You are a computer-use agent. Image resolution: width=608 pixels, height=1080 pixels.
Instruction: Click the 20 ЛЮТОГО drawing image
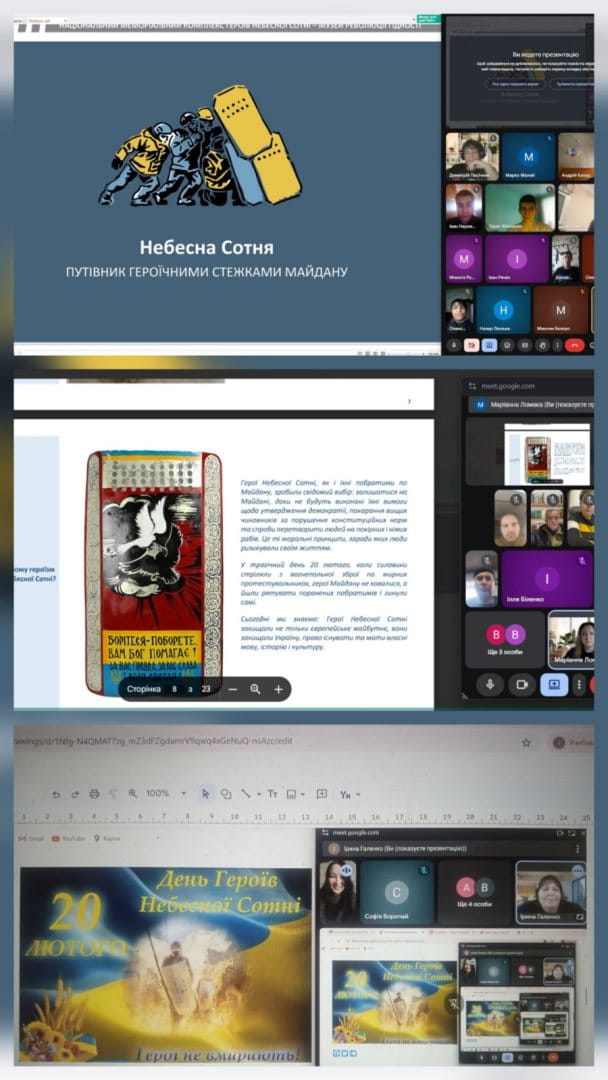pyautogui.click(x=165, y=965)
